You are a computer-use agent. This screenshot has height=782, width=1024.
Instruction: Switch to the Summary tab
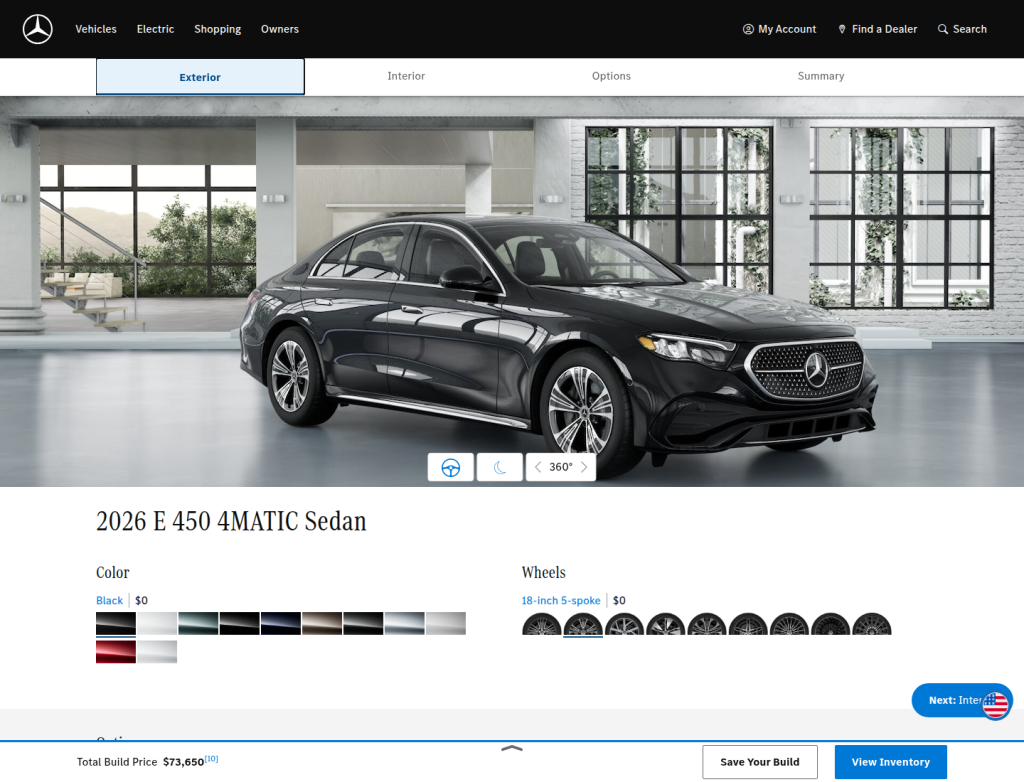tap(821, 76)
